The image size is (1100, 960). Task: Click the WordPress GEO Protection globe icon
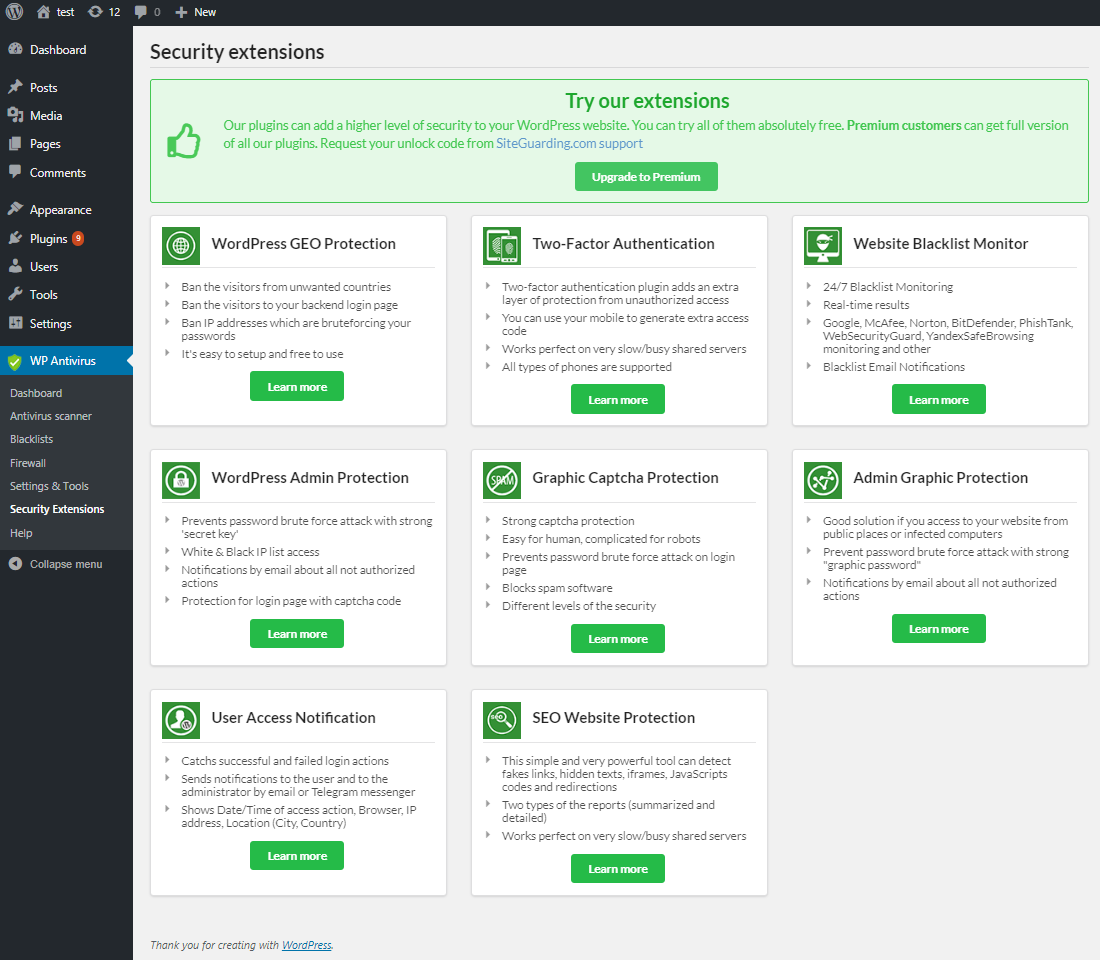(181, 245)
